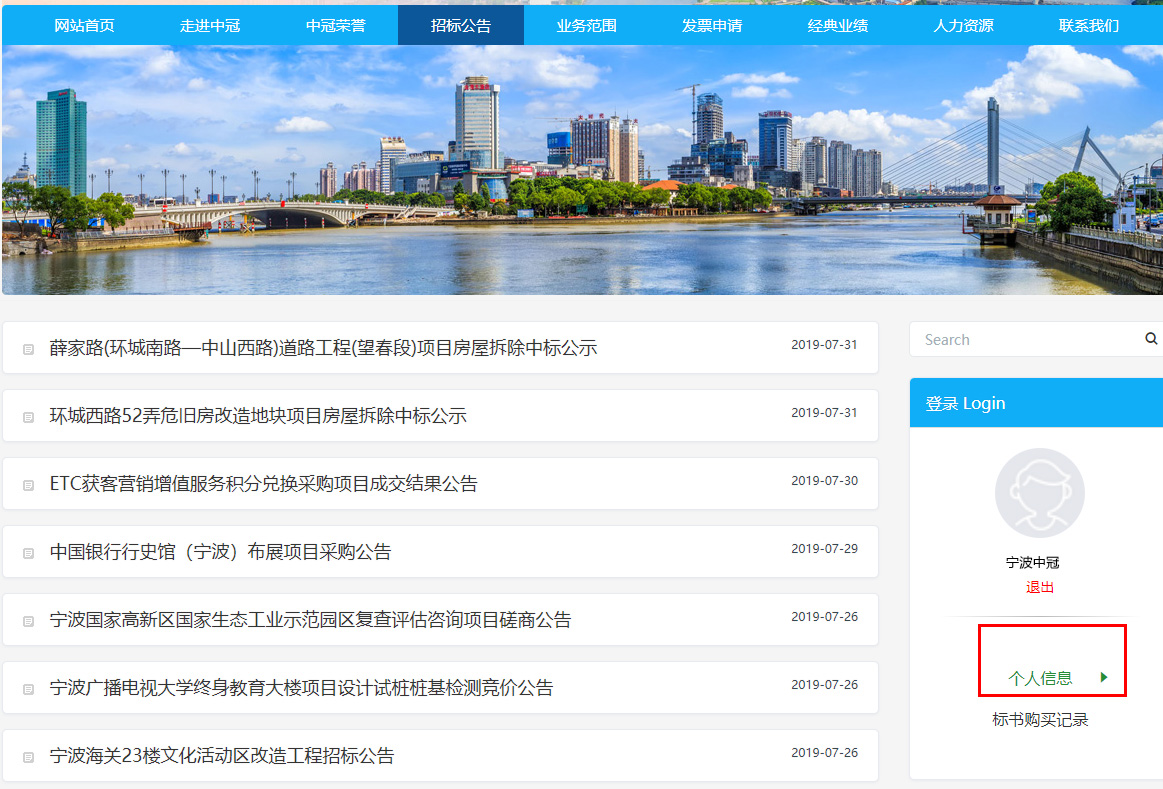Image resolution: width=1163 pixels, height=789 pixels.
Task: Open ETC获客营销增值服务成交结果公告
Action: [263, 484]
